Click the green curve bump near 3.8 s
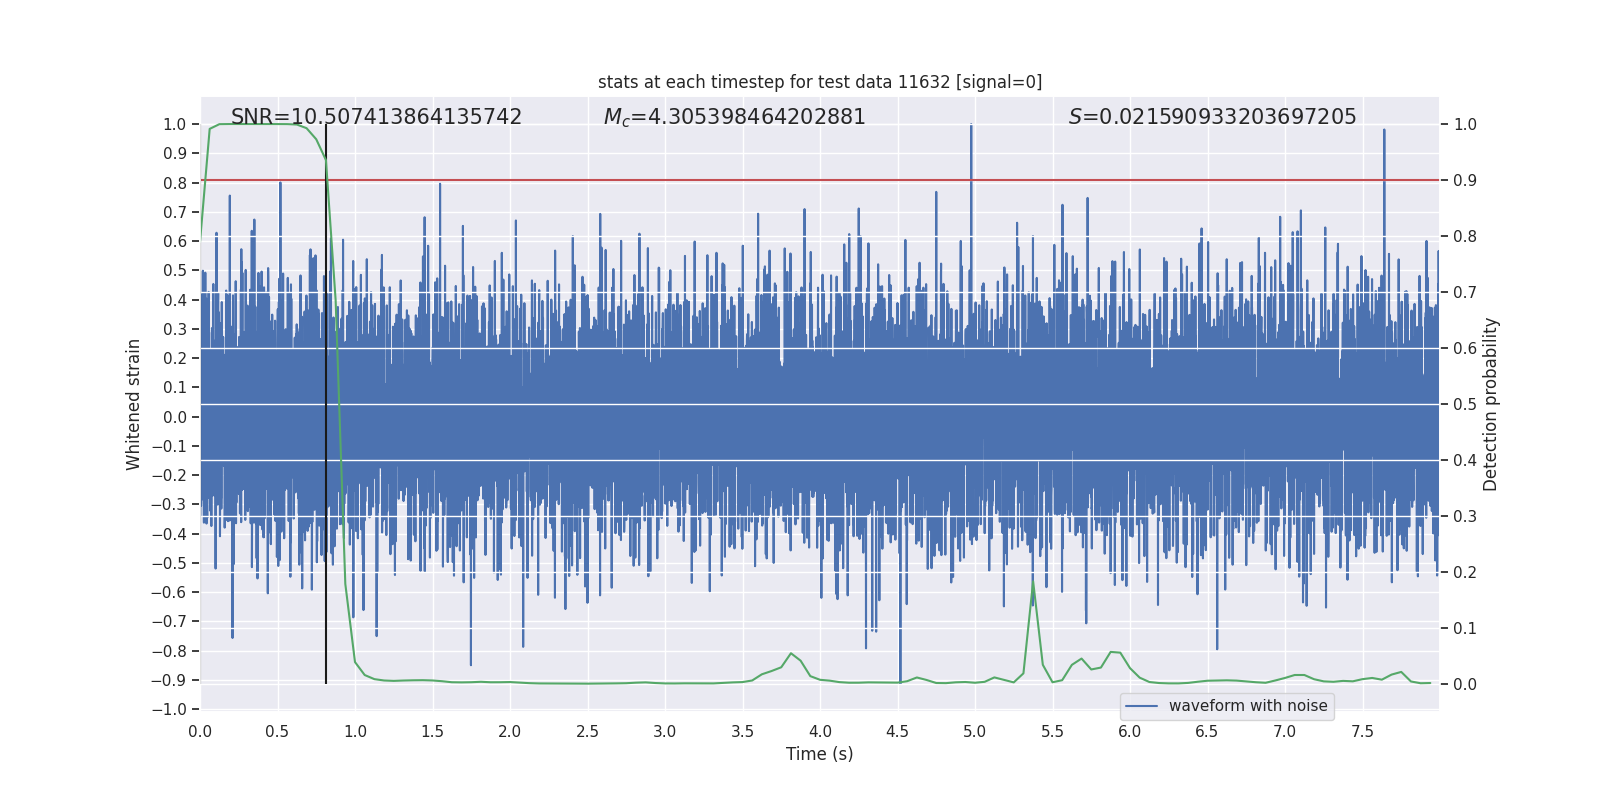This screenshot has width=1600, height=800. tap(791, 654)
